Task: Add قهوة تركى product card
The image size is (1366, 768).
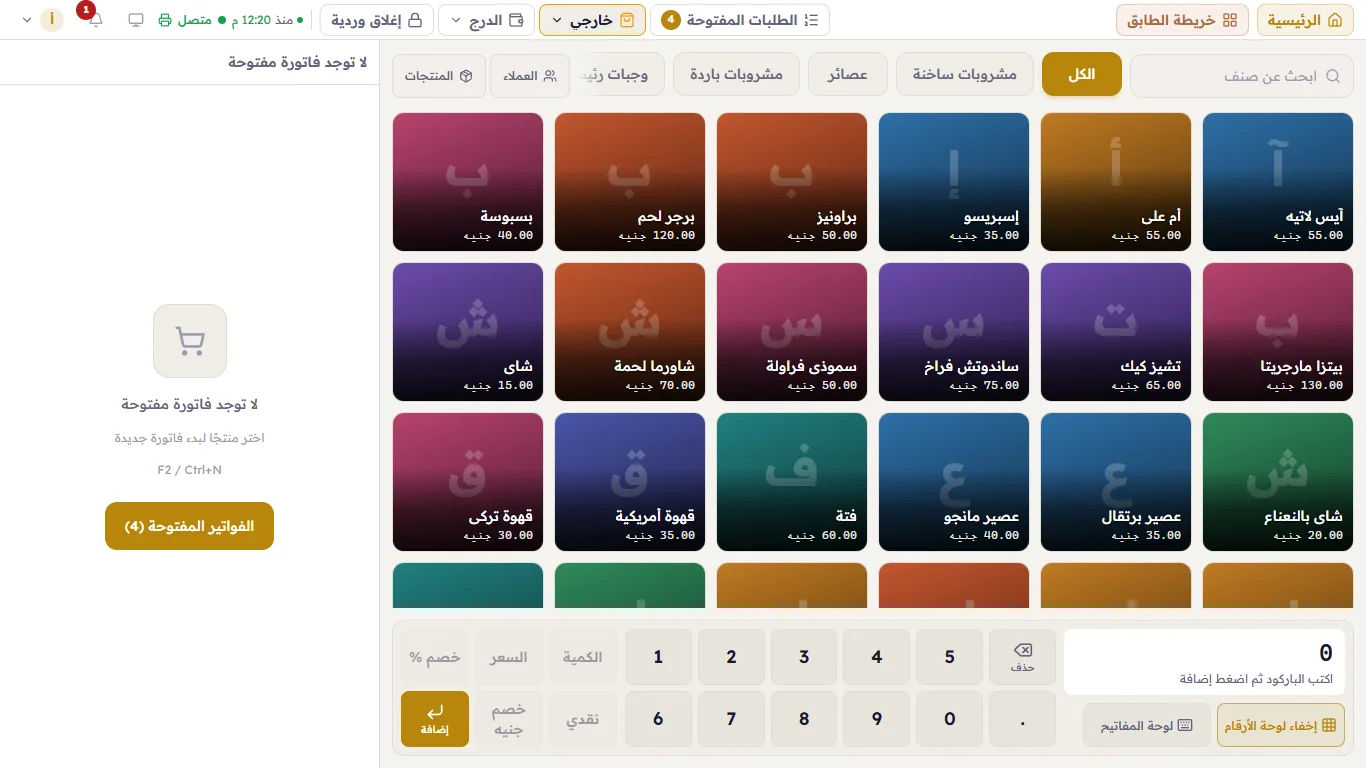Action: [468, 482]
